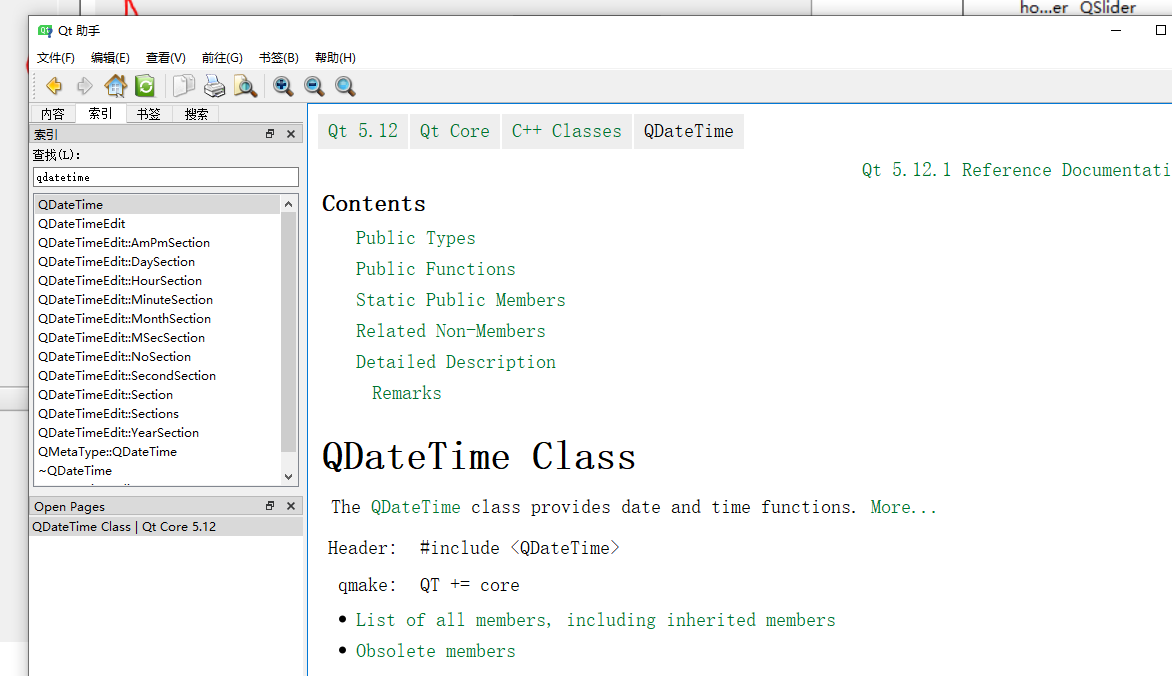Select QDateTimeEdit::Section index entry

(156, 394)
